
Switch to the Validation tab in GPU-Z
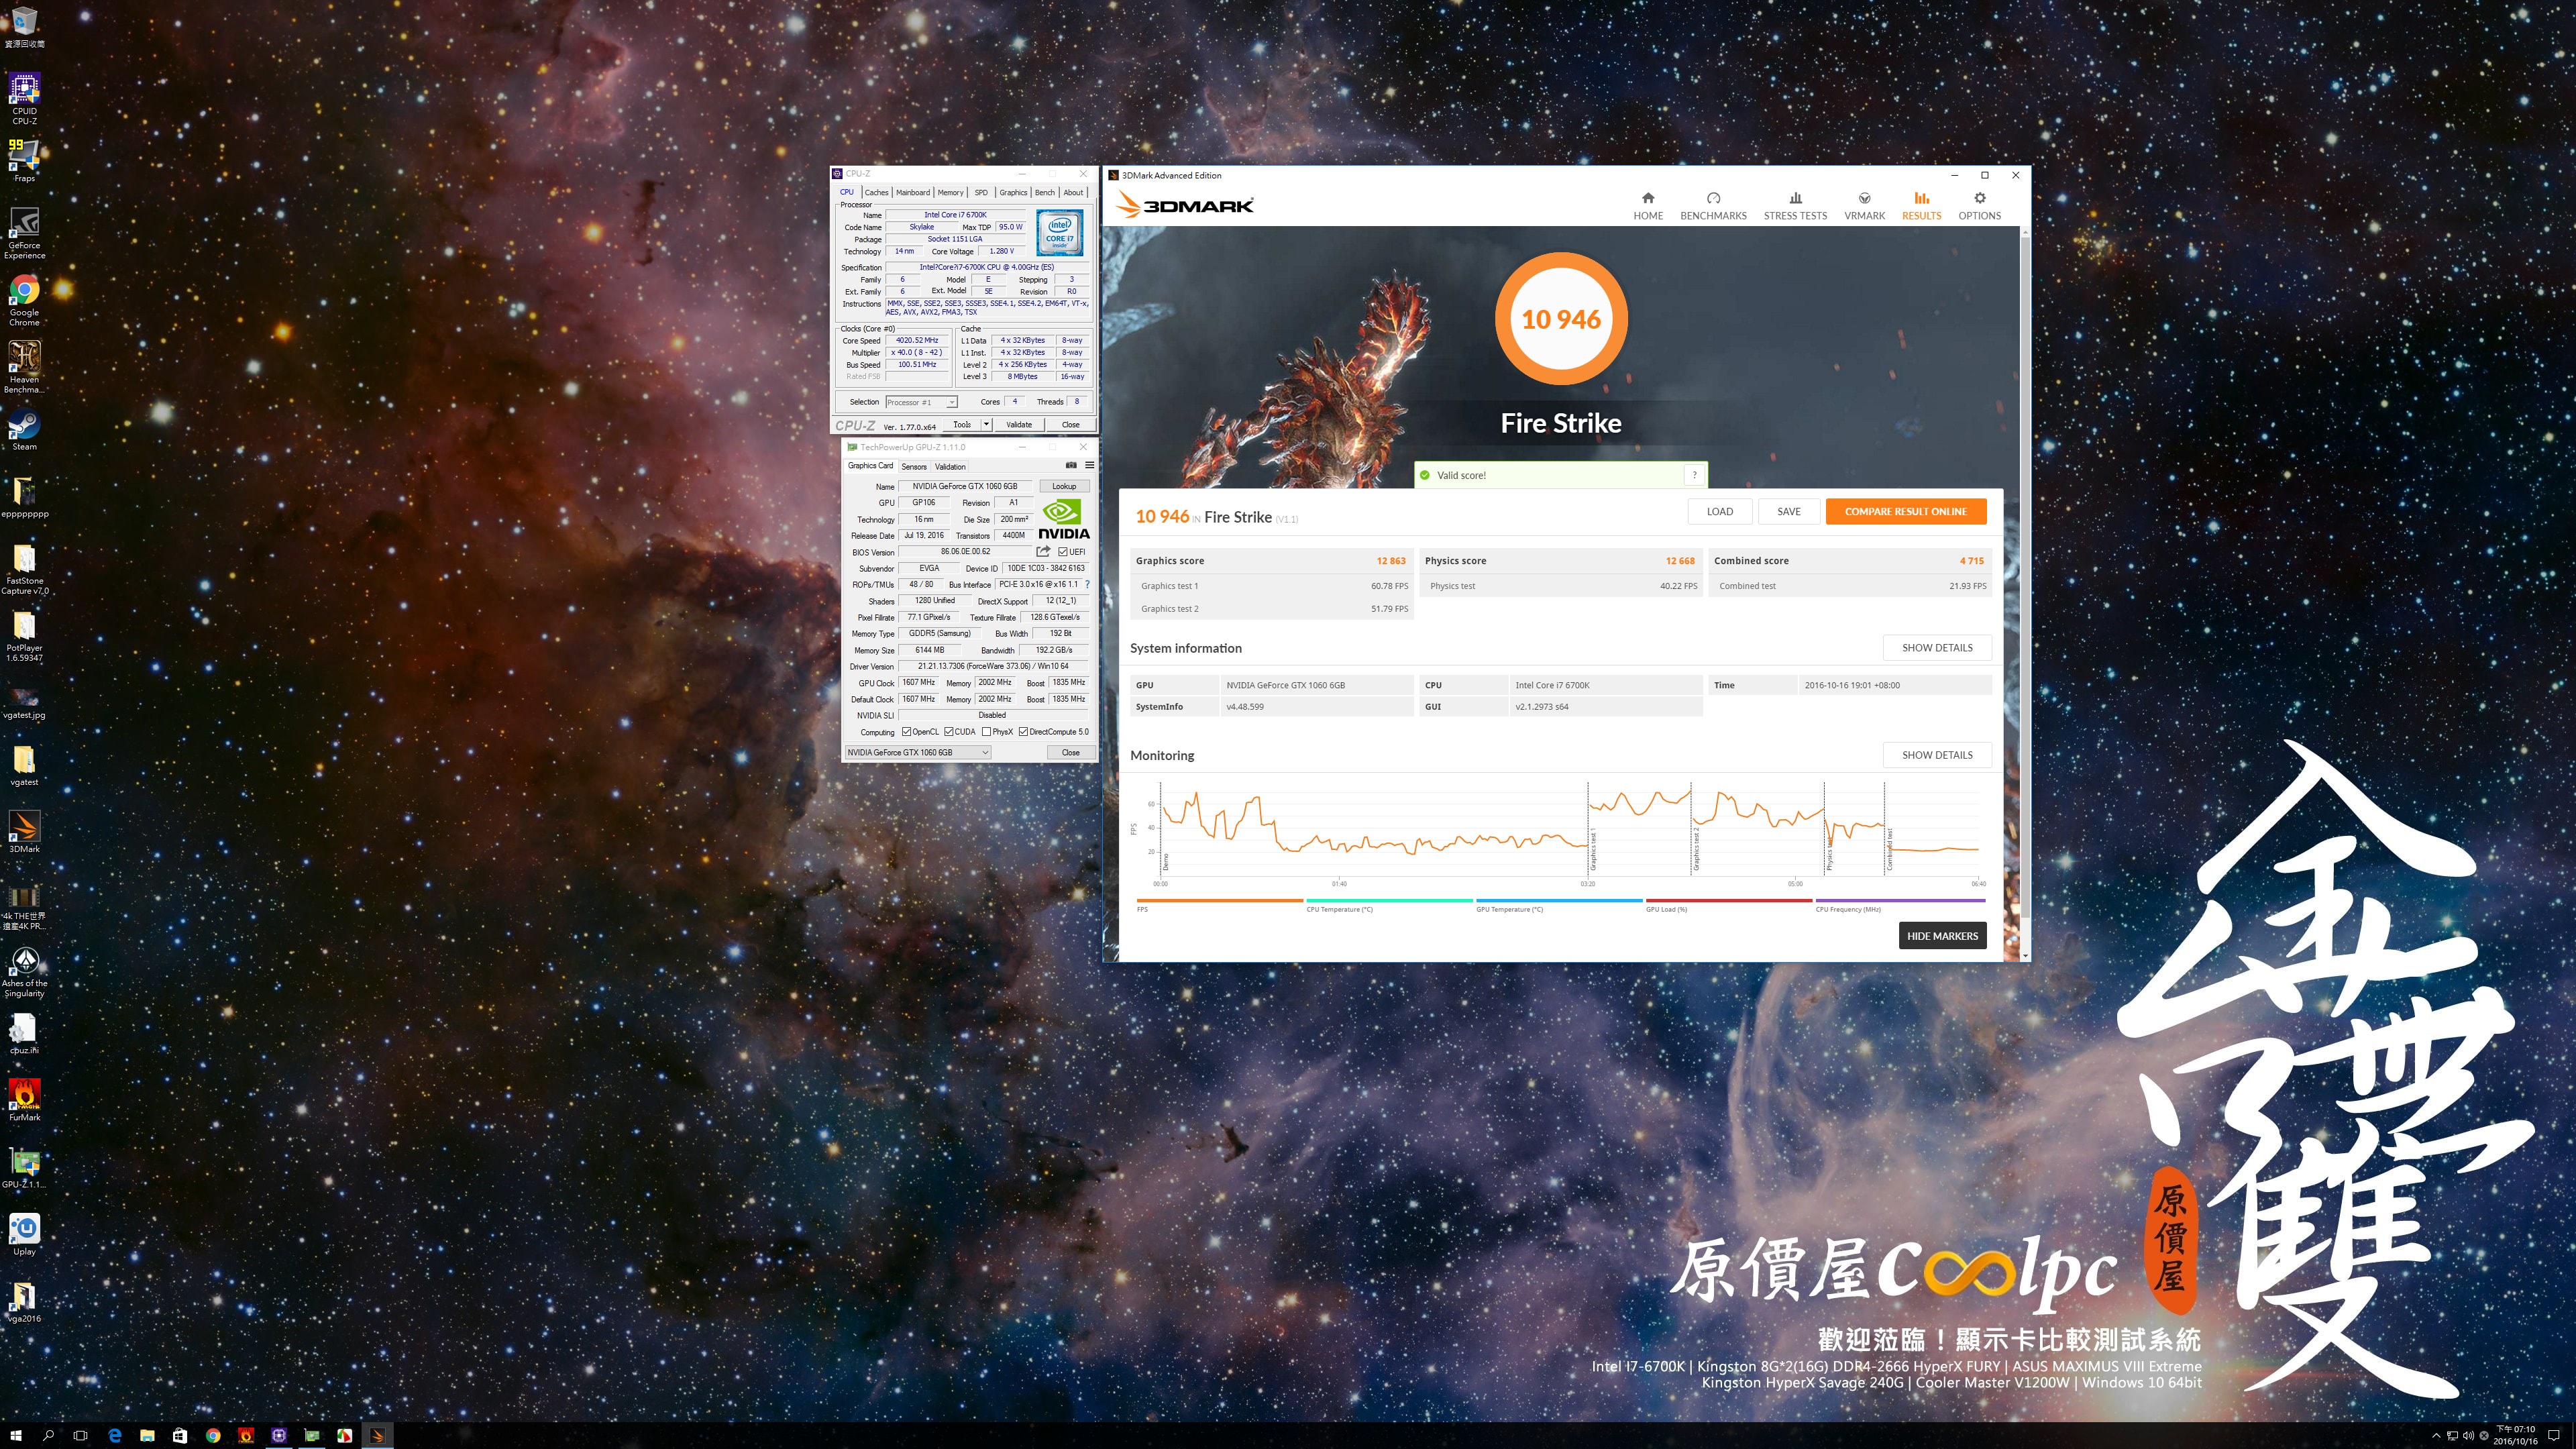pyautogui.click(x=950, y=466)
